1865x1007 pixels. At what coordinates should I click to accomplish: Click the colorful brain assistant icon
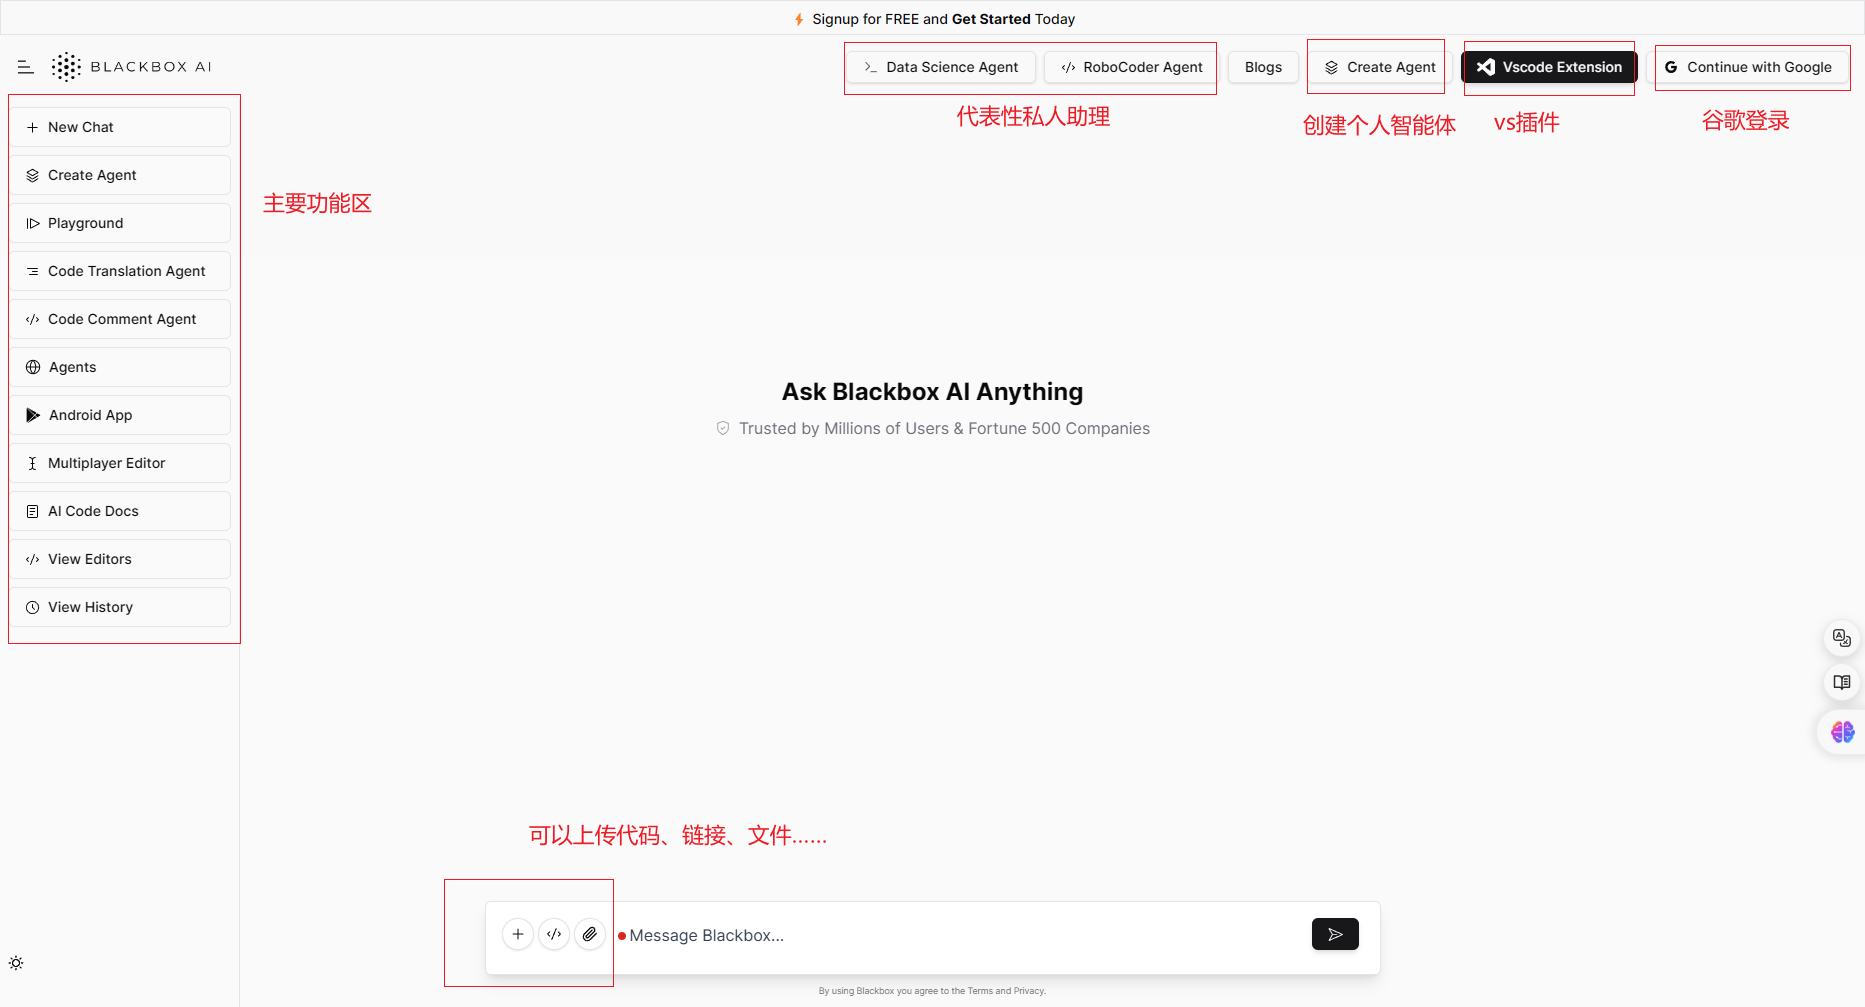click(x=1842, y=732)
